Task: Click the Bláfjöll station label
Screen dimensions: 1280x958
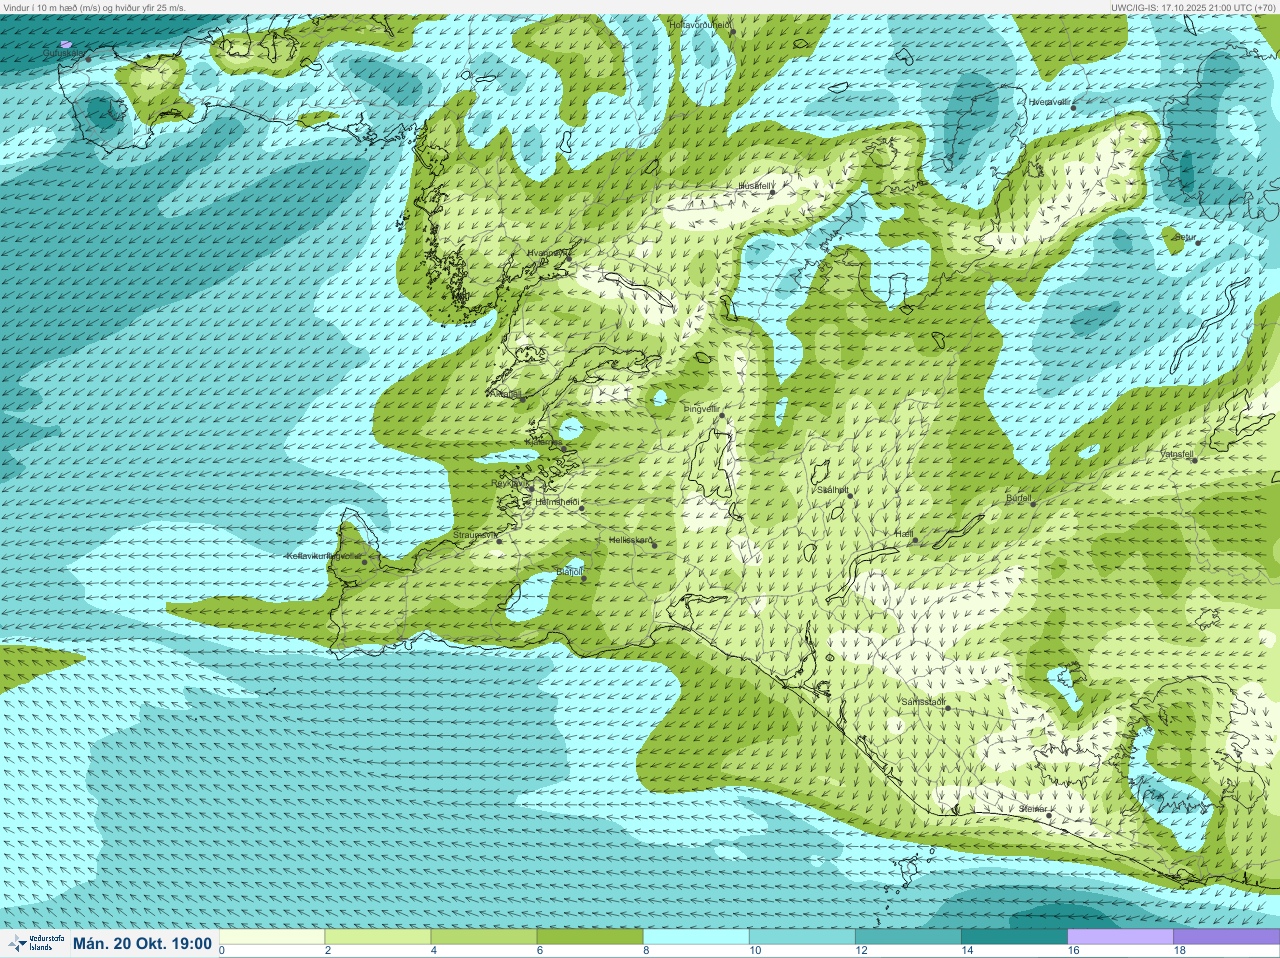Action: point(569,572)
